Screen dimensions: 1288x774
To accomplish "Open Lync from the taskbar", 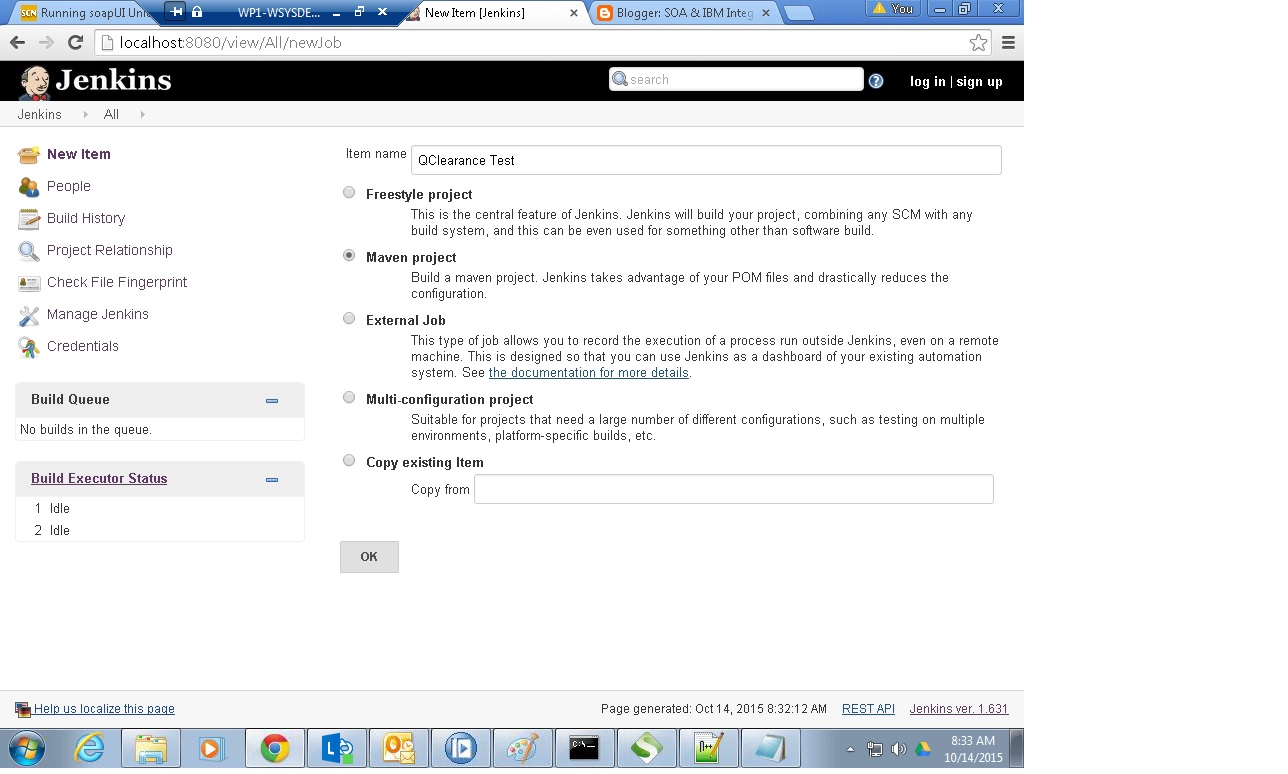I will 337,748.
